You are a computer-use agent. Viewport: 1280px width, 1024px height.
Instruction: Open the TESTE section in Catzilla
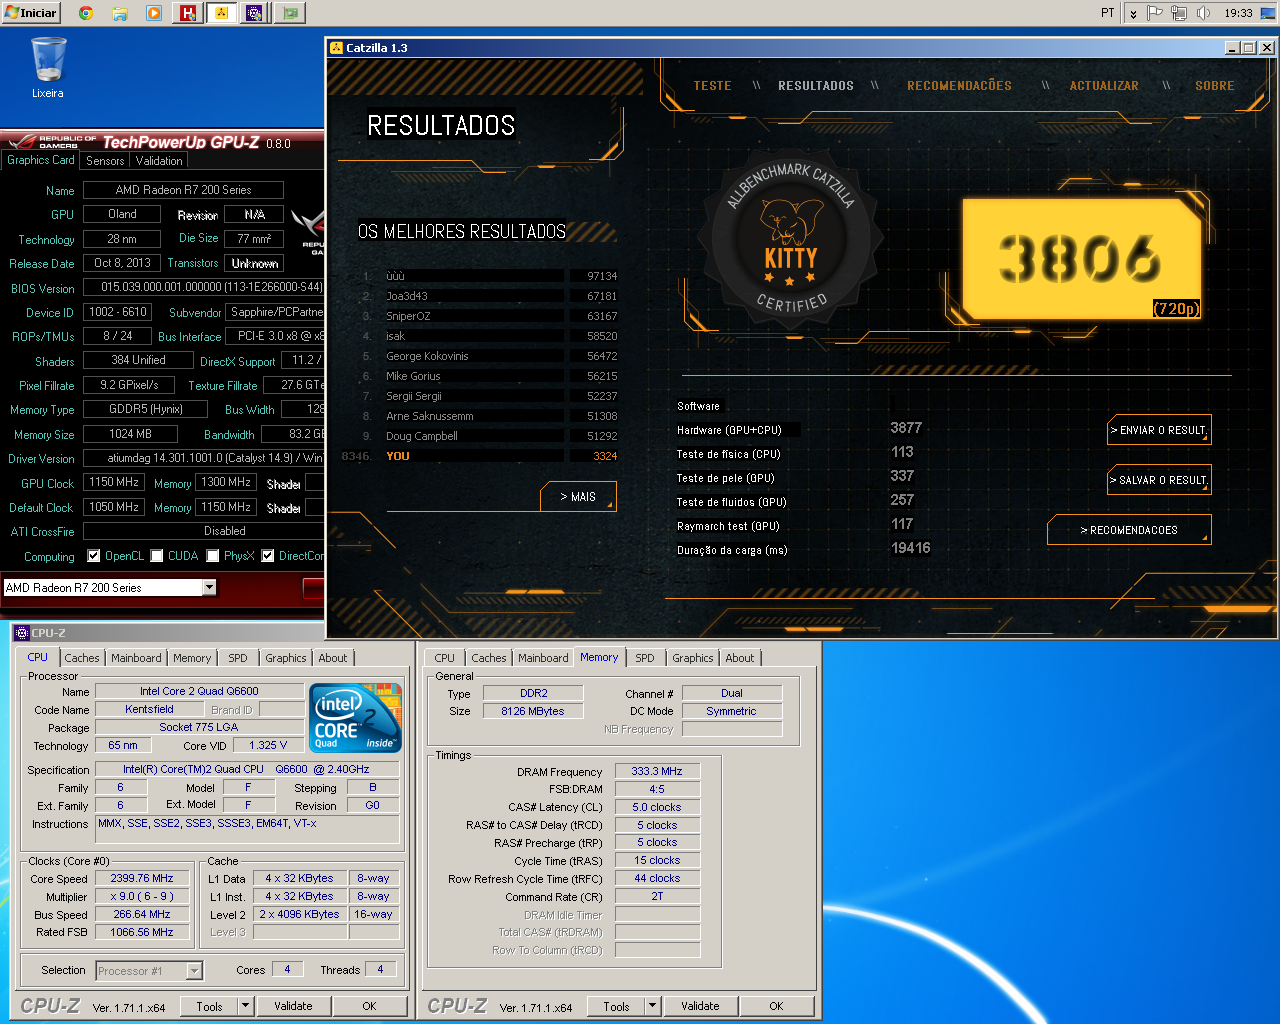pyautogui.click(x=712, y=86)
